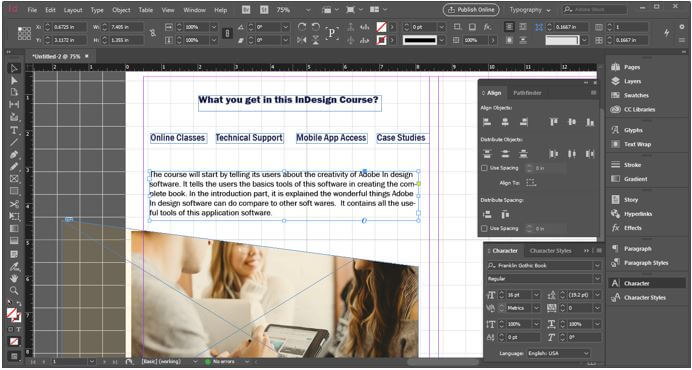692x370 pixels.
Task: Open the Object menu
Action: point(121,10)
